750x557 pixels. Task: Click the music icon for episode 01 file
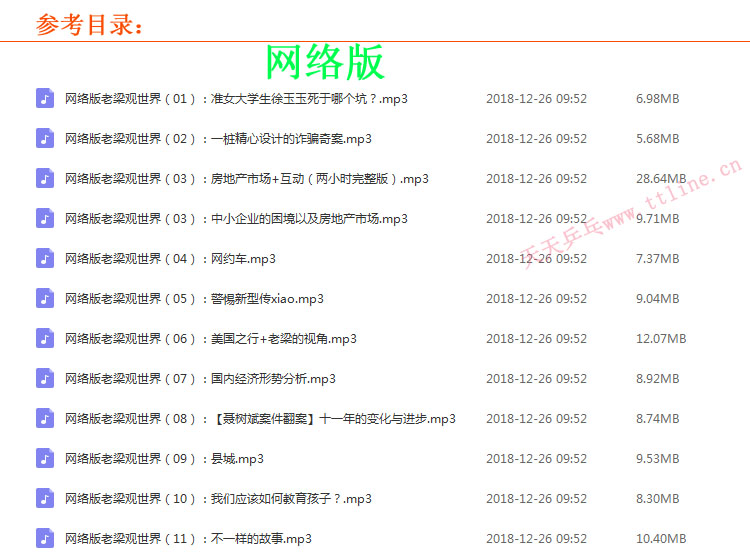(45, 98)
